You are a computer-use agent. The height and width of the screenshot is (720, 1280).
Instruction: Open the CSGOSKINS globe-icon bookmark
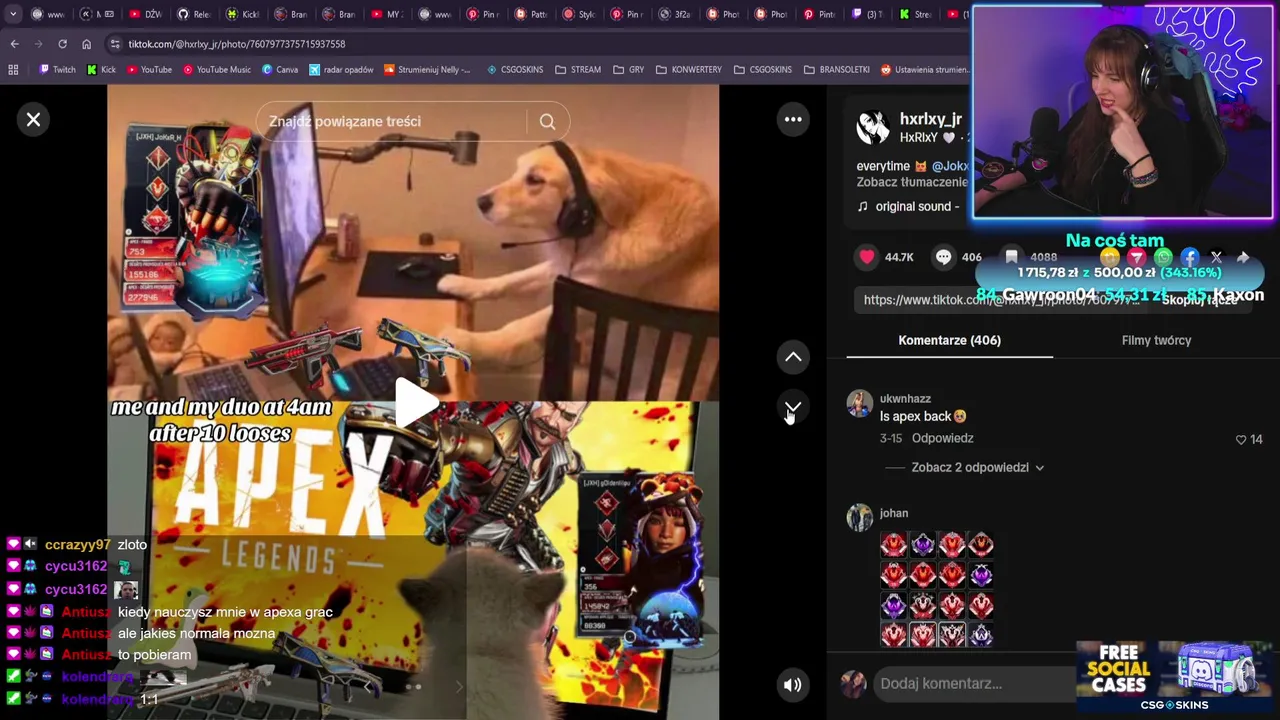[x=515, y=70]
